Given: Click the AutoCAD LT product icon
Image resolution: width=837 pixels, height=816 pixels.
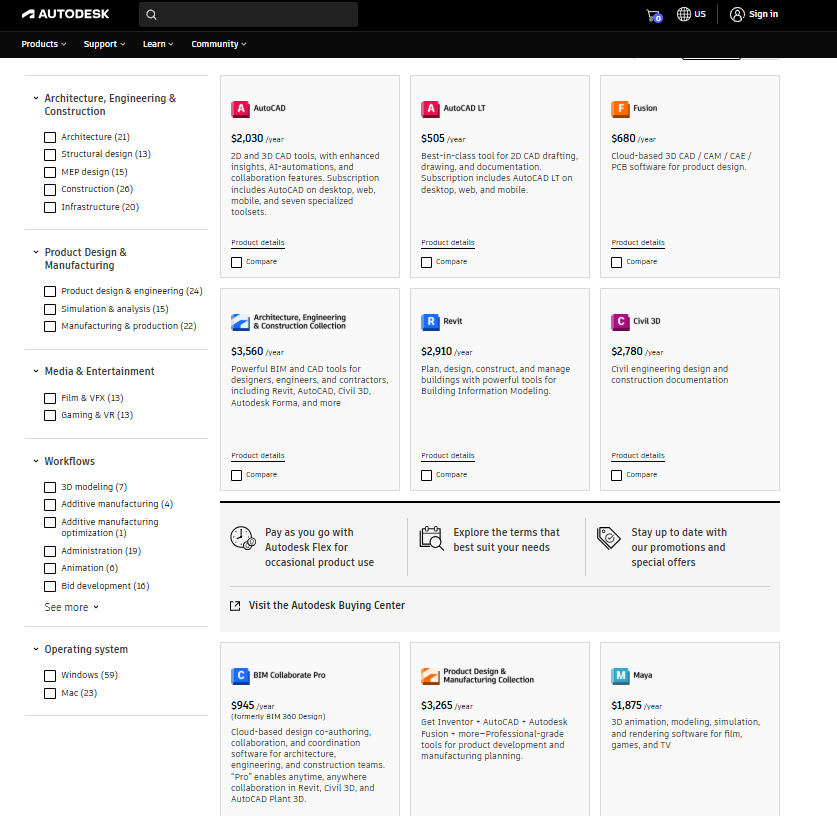Looking at the screenshot, I should 430,109.
